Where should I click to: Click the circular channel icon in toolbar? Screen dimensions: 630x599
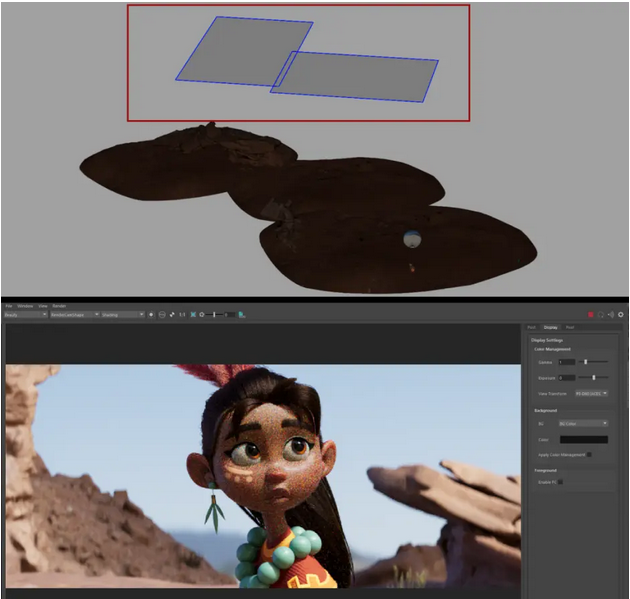162,314
